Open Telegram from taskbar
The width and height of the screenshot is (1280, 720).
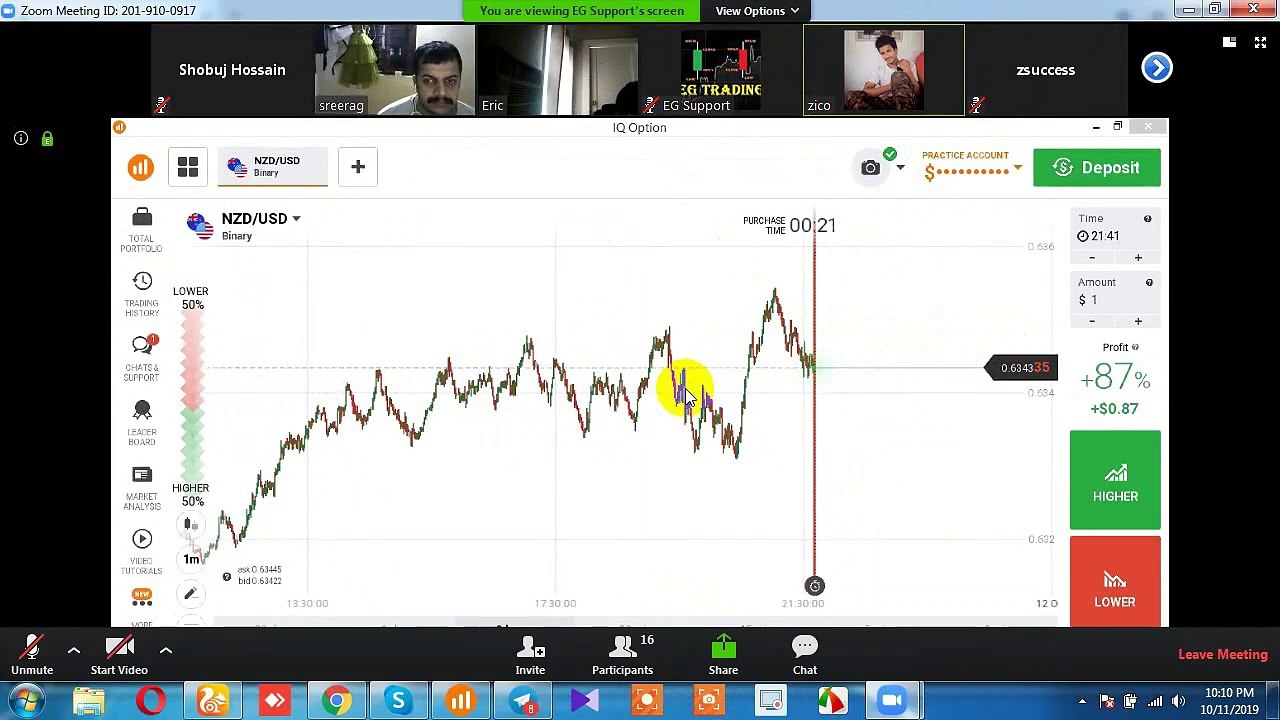click(523, 701)
